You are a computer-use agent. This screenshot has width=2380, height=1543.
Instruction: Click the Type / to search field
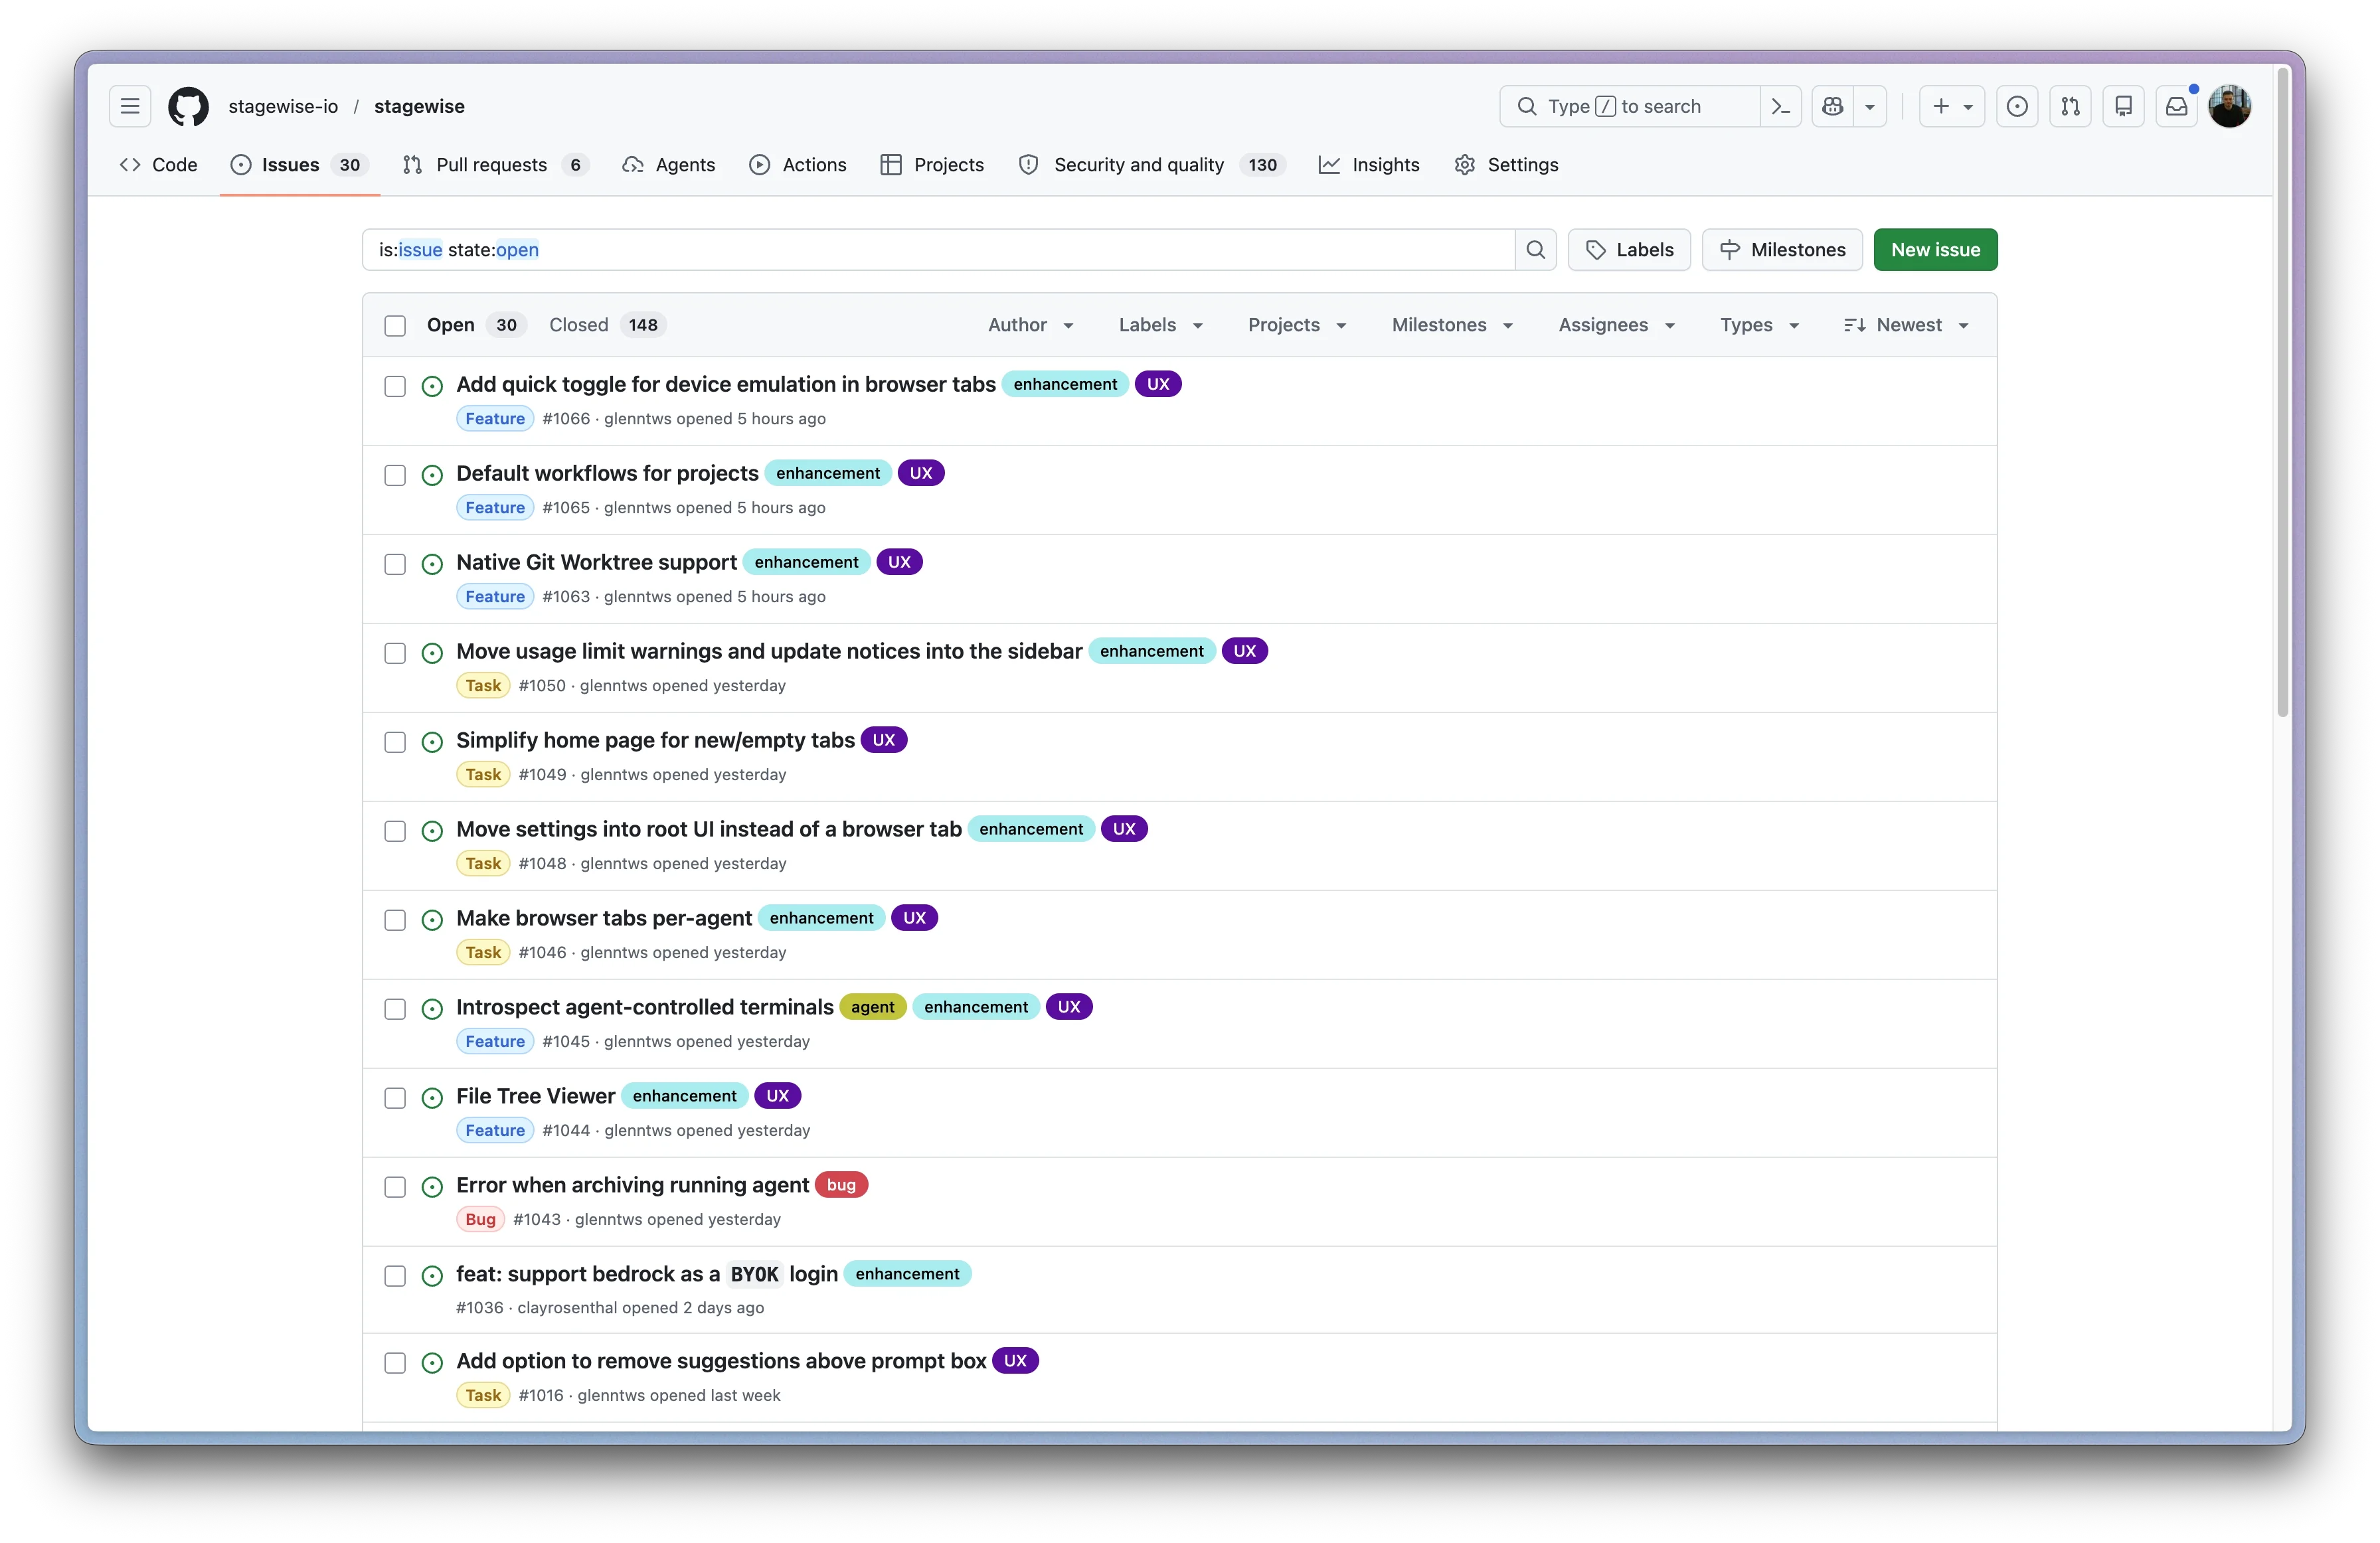[1630, 106]
